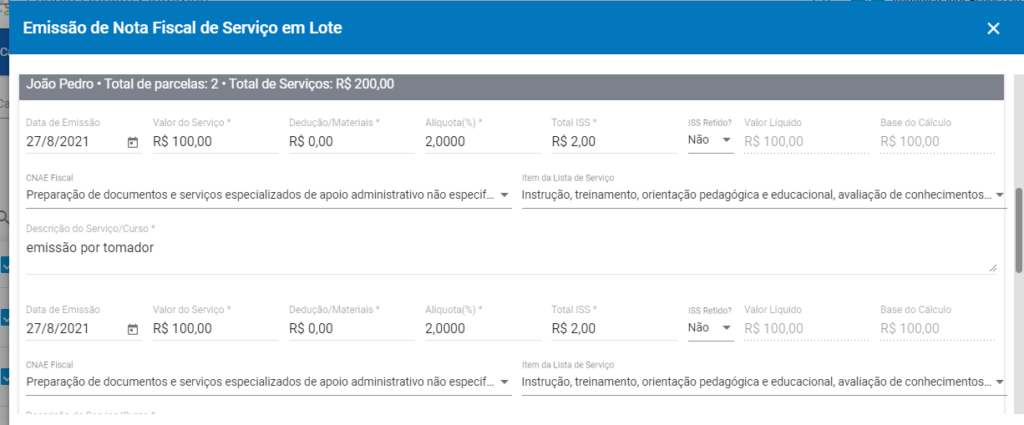The width and height of the screenshot is (1024, 425).
Task: Close the Emissão de Nota Fiscal dialog
Action: 993,28
